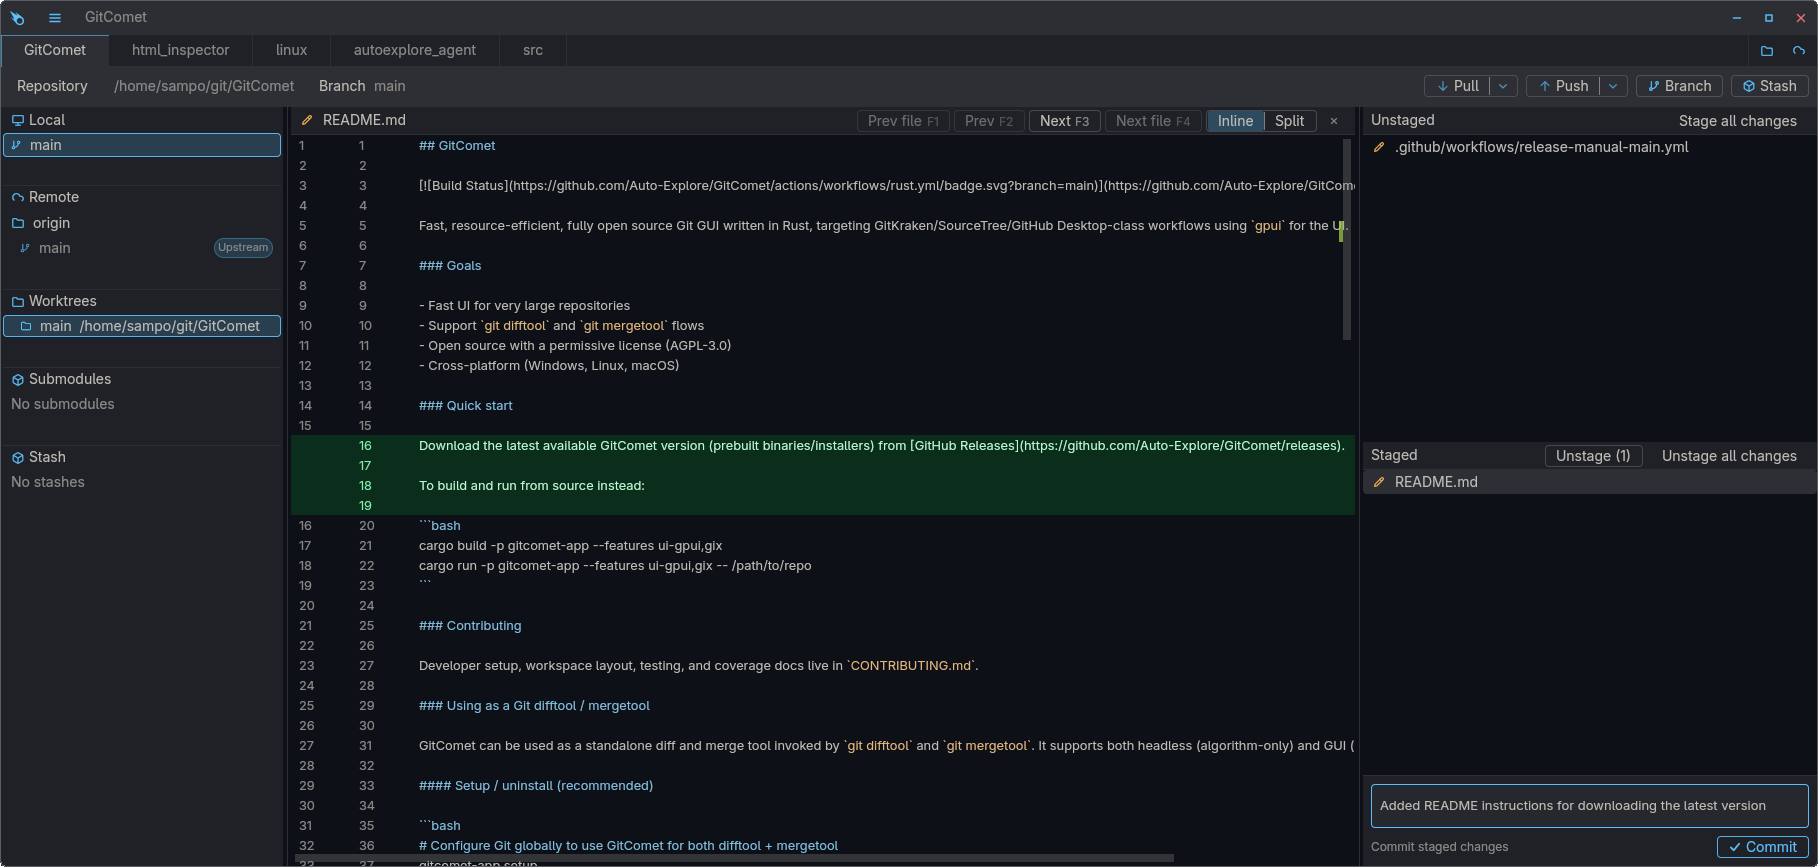Select local main branch
Viewport: 1818px width, 867px height.
pyautogui.click(x=142, y=145)
